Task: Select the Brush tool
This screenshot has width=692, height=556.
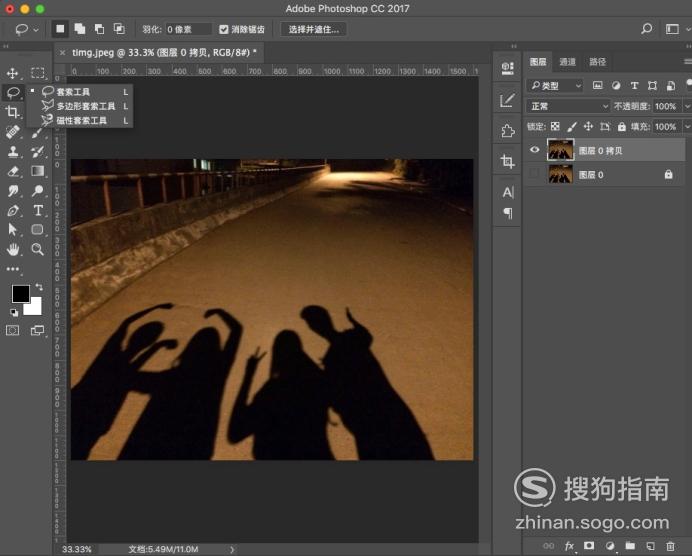Action: pyautogui.click(x=38, y=131)
